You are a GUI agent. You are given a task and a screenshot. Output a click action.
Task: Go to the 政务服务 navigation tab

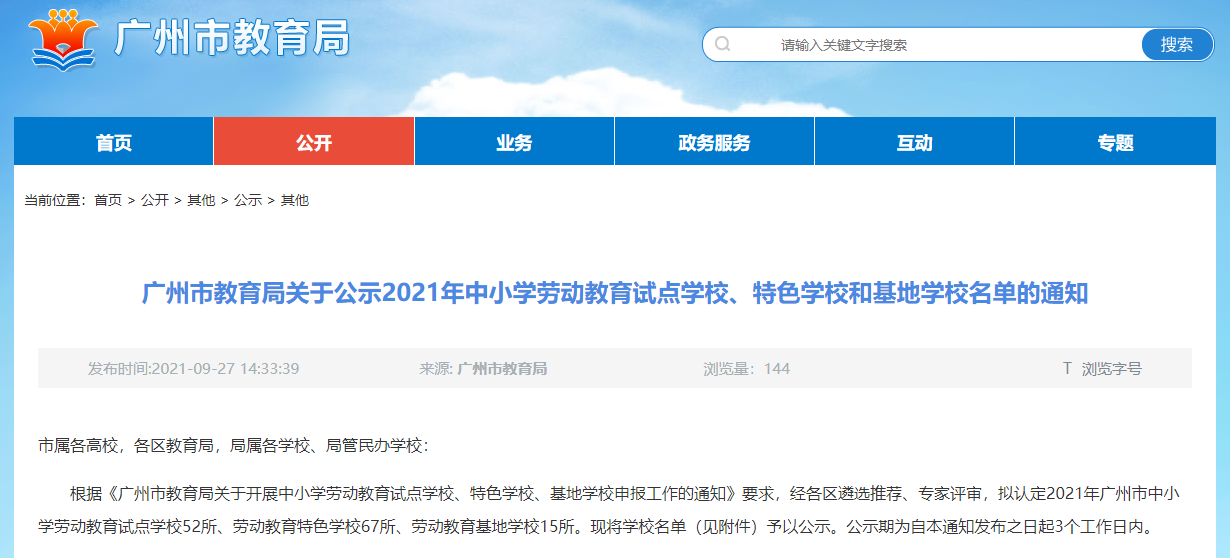[x=714, y=142]
